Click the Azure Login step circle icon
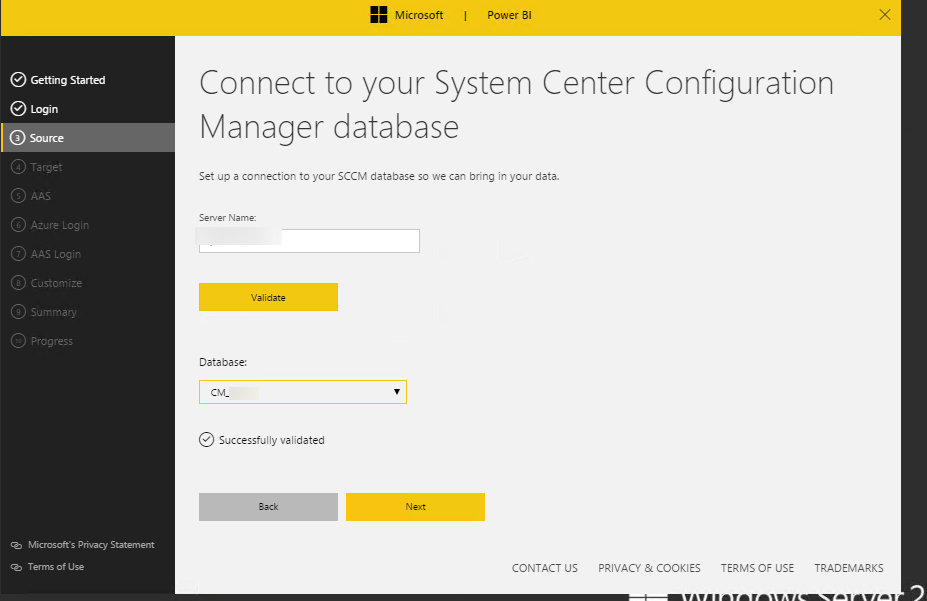The width and height of the screenshot is (927, 601). pos(18,225)
